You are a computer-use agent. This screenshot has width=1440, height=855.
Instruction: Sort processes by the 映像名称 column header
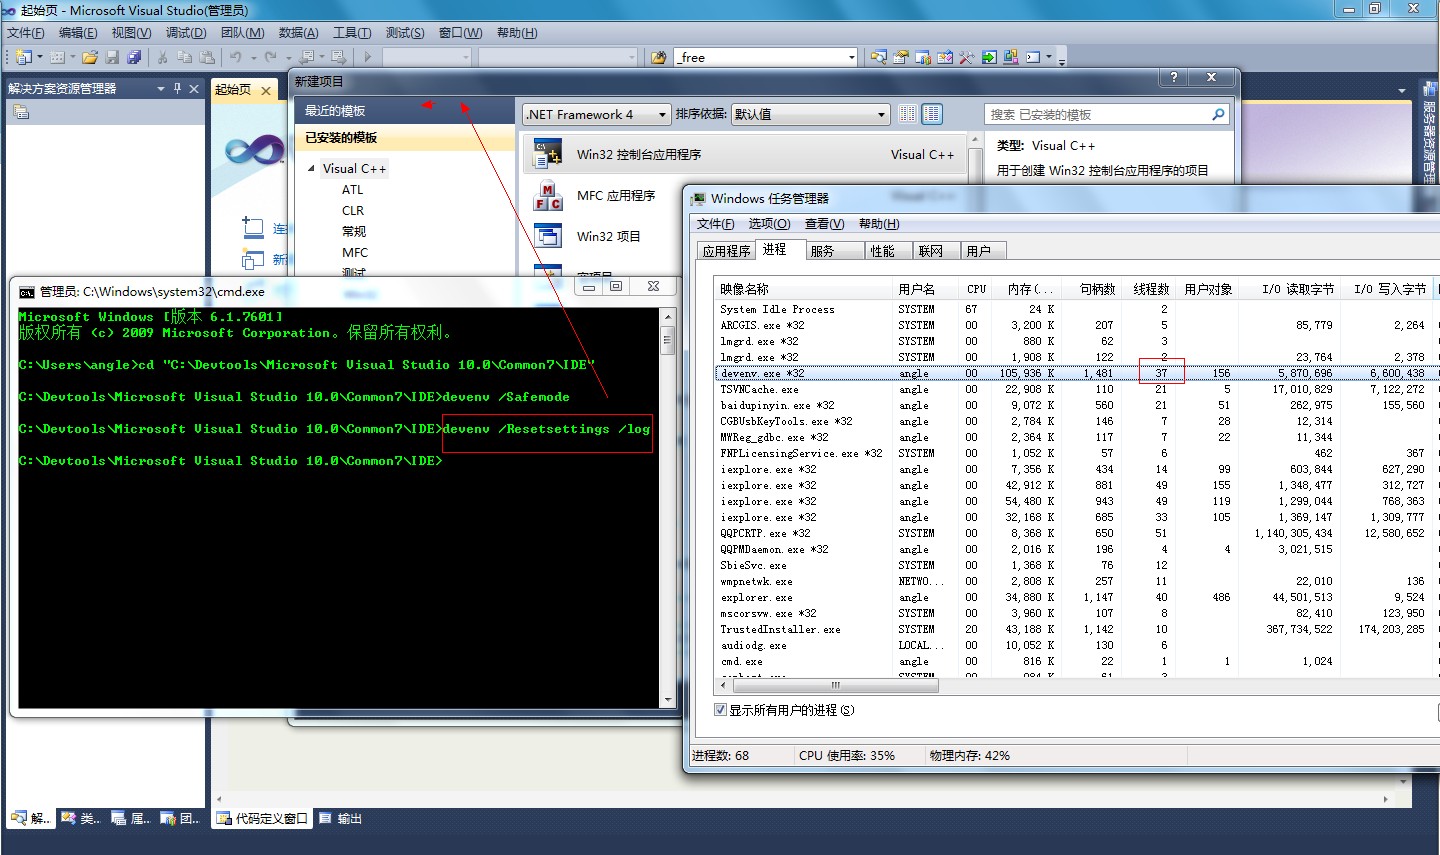pyautogui.click(x=804, y=289)
